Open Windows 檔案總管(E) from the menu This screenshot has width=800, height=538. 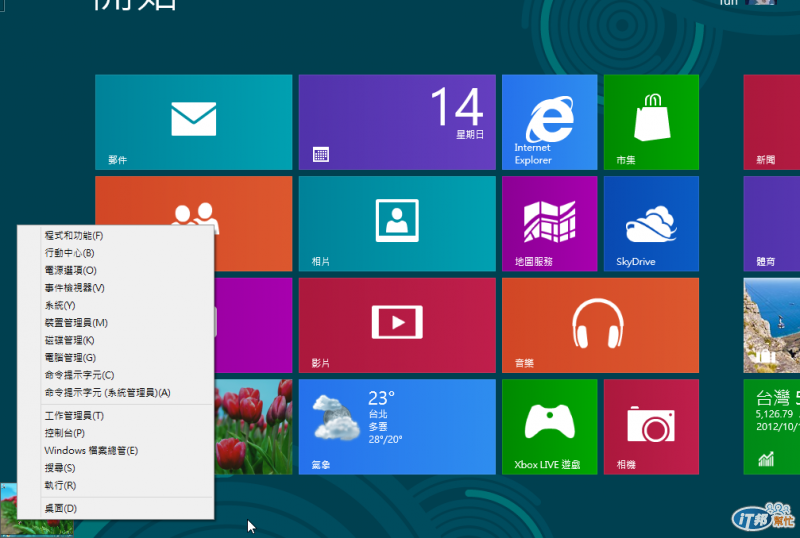pos(115,450)
